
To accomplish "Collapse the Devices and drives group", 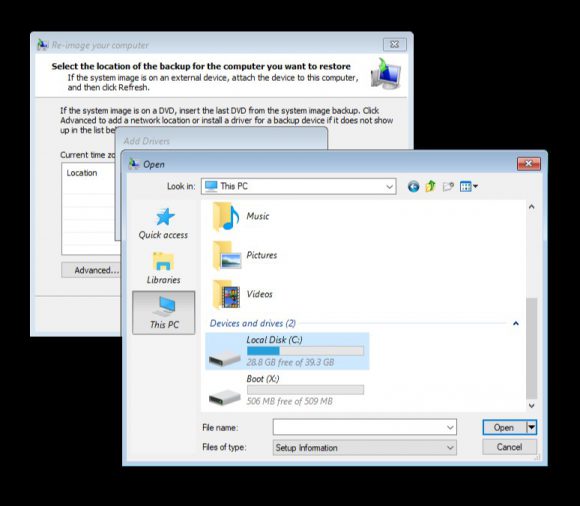I will (x=516, y=324).
